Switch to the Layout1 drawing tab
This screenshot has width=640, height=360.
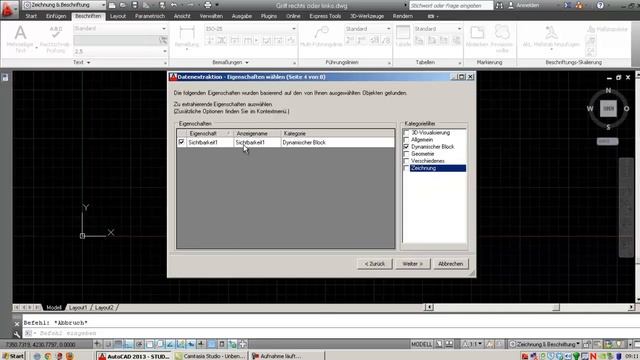[x=78, y=307]
